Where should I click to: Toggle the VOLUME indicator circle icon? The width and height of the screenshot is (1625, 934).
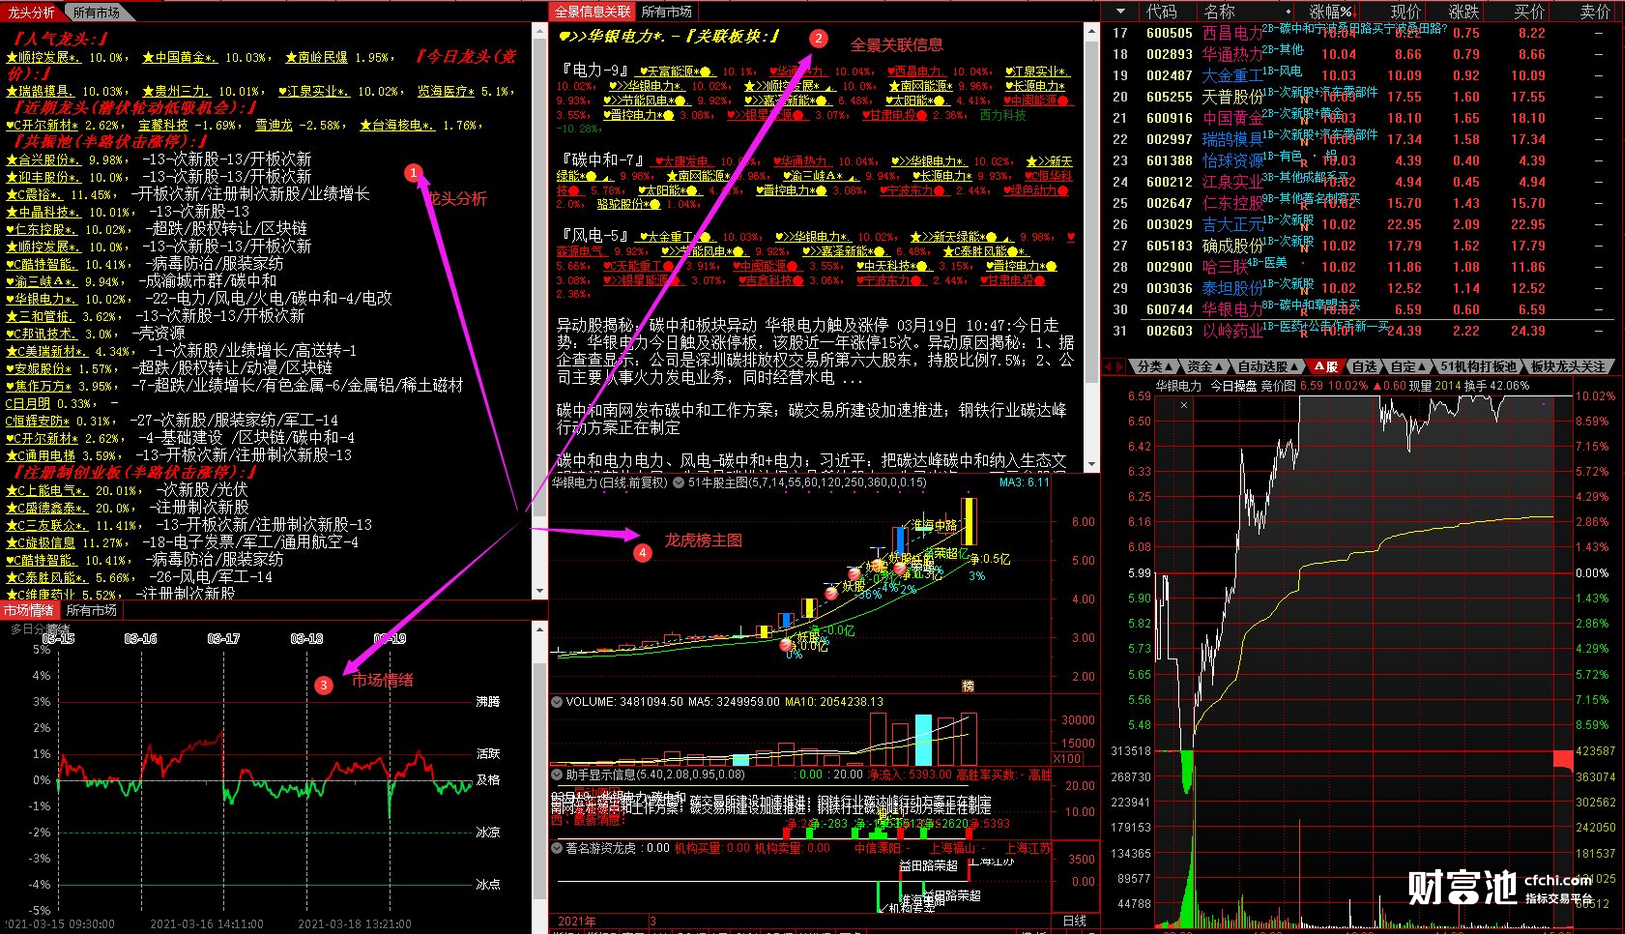(557, 702)
